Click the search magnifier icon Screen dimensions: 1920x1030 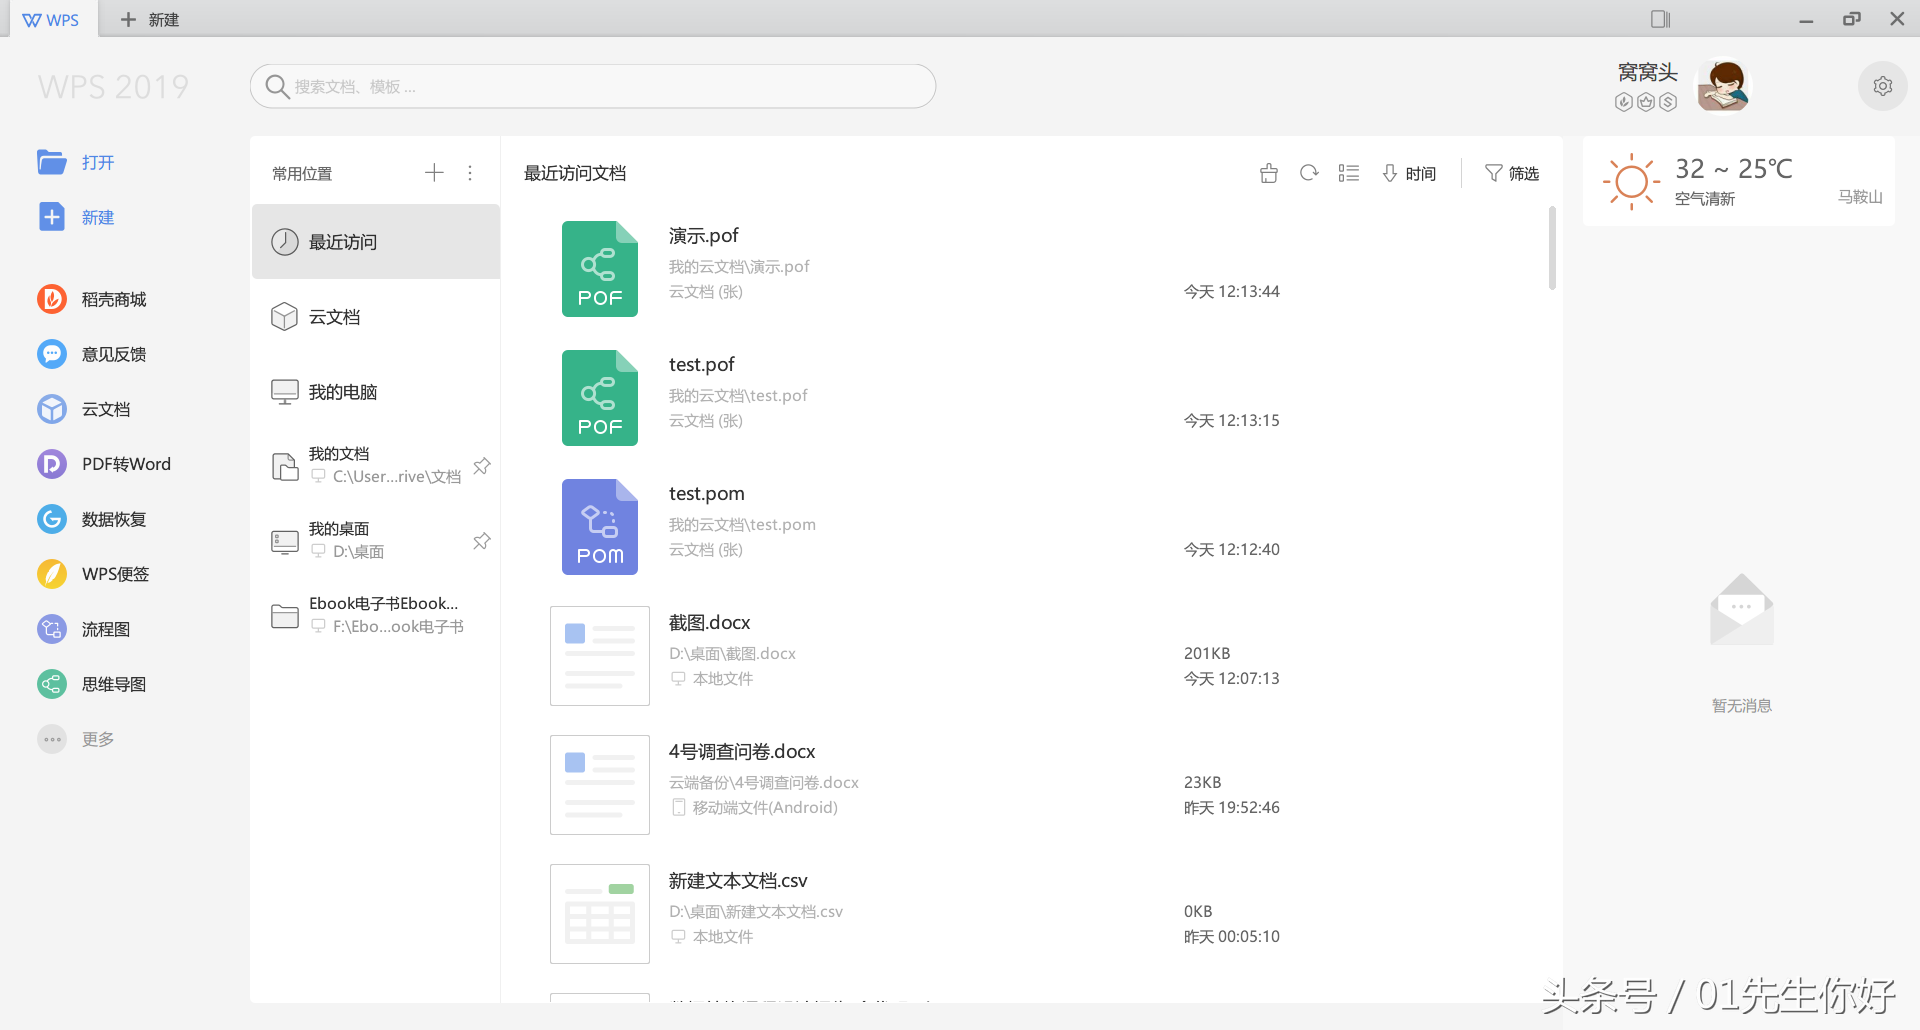click(x=277, y=87)
